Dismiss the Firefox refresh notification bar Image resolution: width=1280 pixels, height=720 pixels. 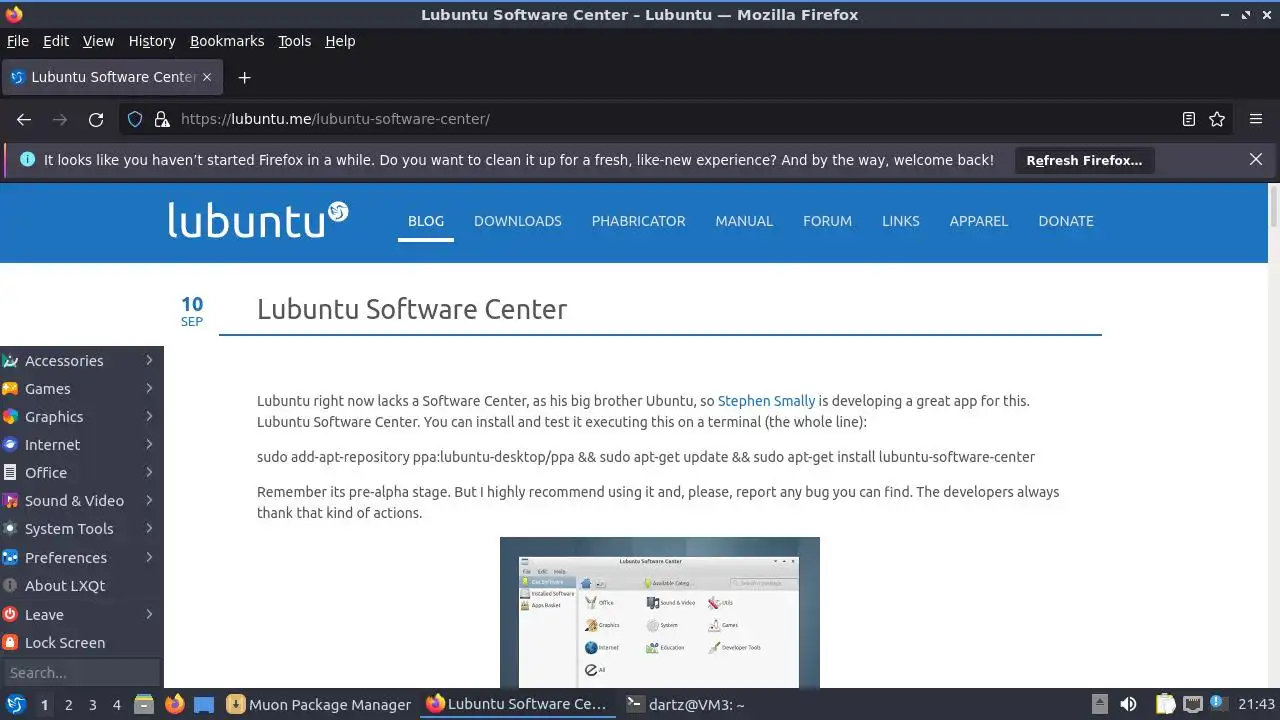[x=1256, y=159]
